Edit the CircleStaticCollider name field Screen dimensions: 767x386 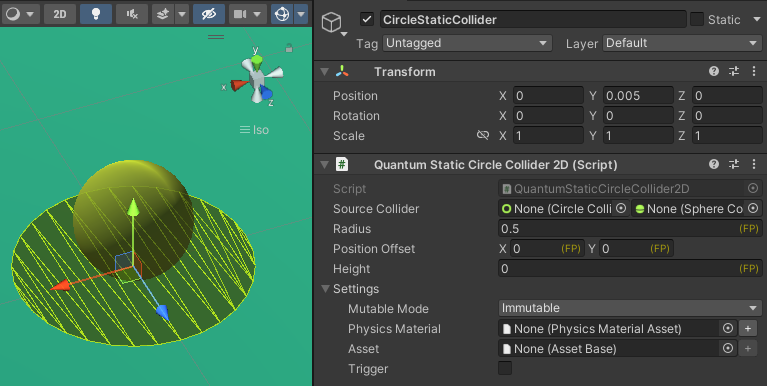click(x=533, y=20)
